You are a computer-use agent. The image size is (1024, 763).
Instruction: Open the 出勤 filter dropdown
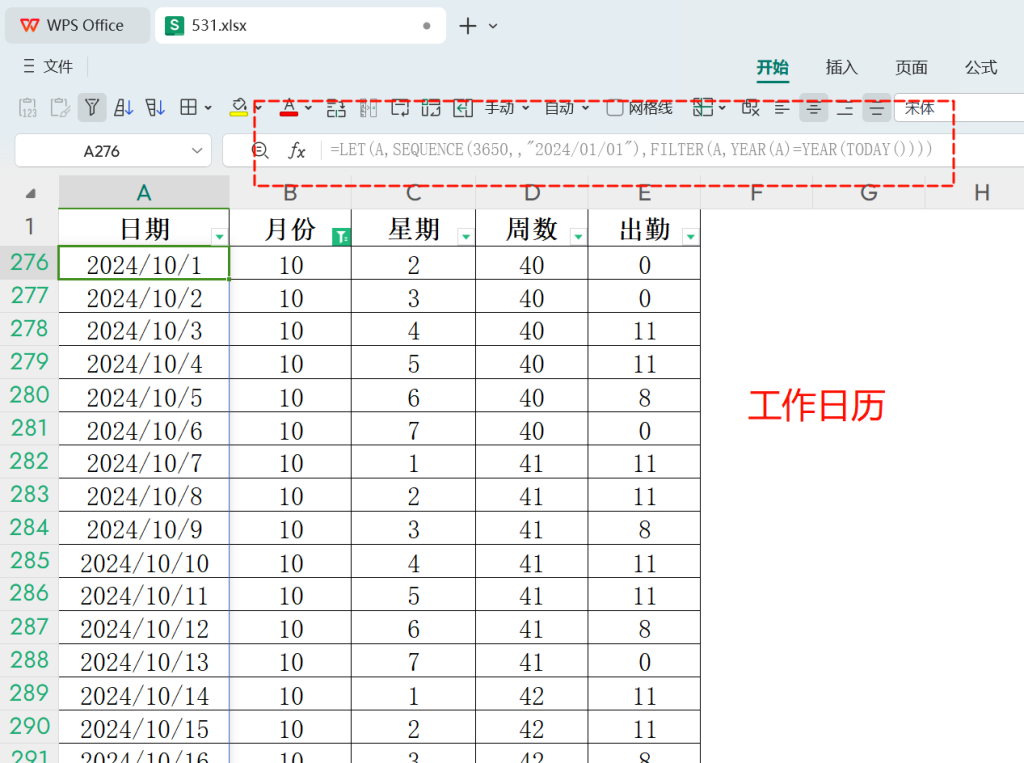click(x=690, y=236)
